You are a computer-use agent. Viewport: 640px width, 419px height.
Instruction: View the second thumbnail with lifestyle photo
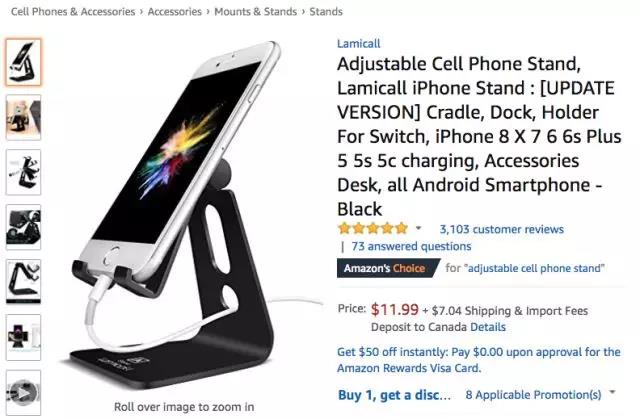(x=23, y=117)
